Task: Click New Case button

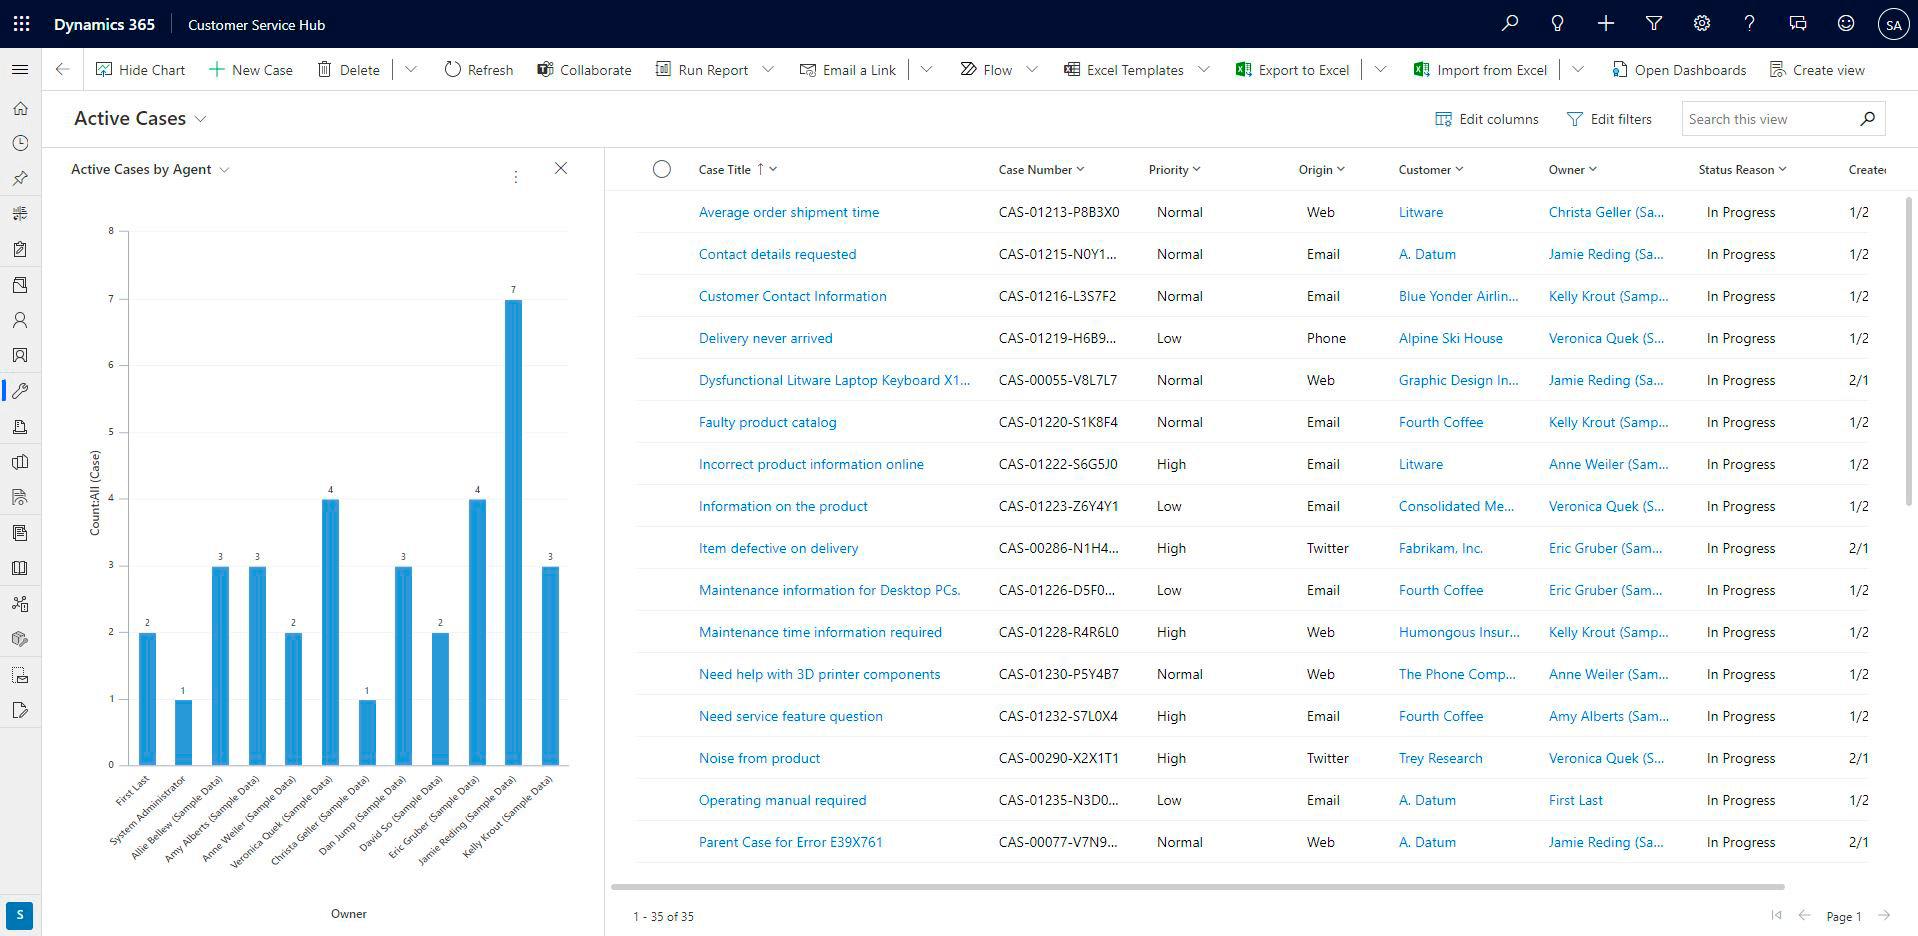Action: (251, 69)
